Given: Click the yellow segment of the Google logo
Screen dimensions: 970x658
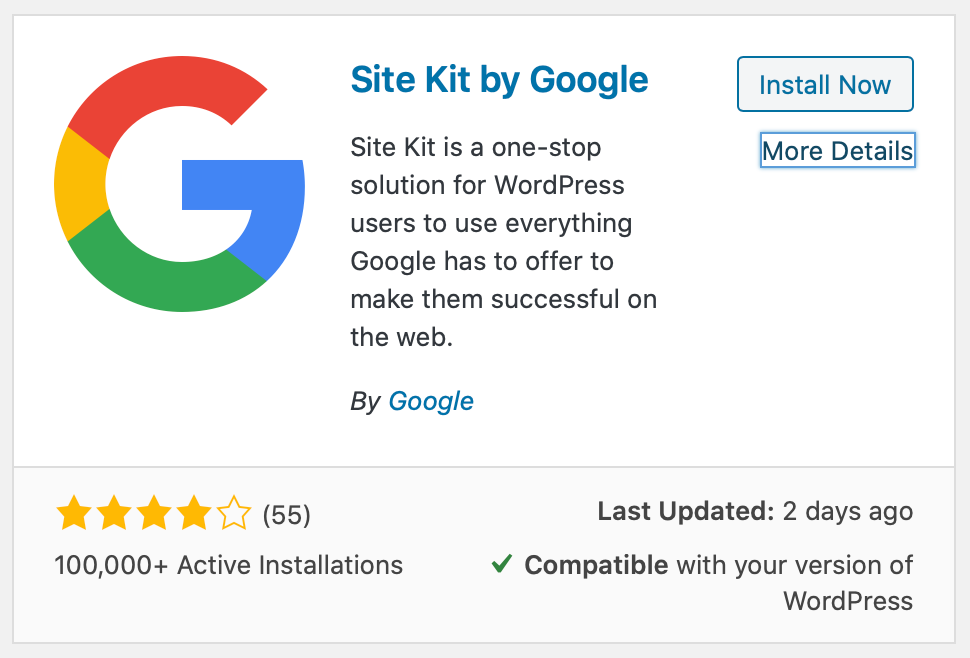Looking at the screenshot, I should tap(80, 184).
